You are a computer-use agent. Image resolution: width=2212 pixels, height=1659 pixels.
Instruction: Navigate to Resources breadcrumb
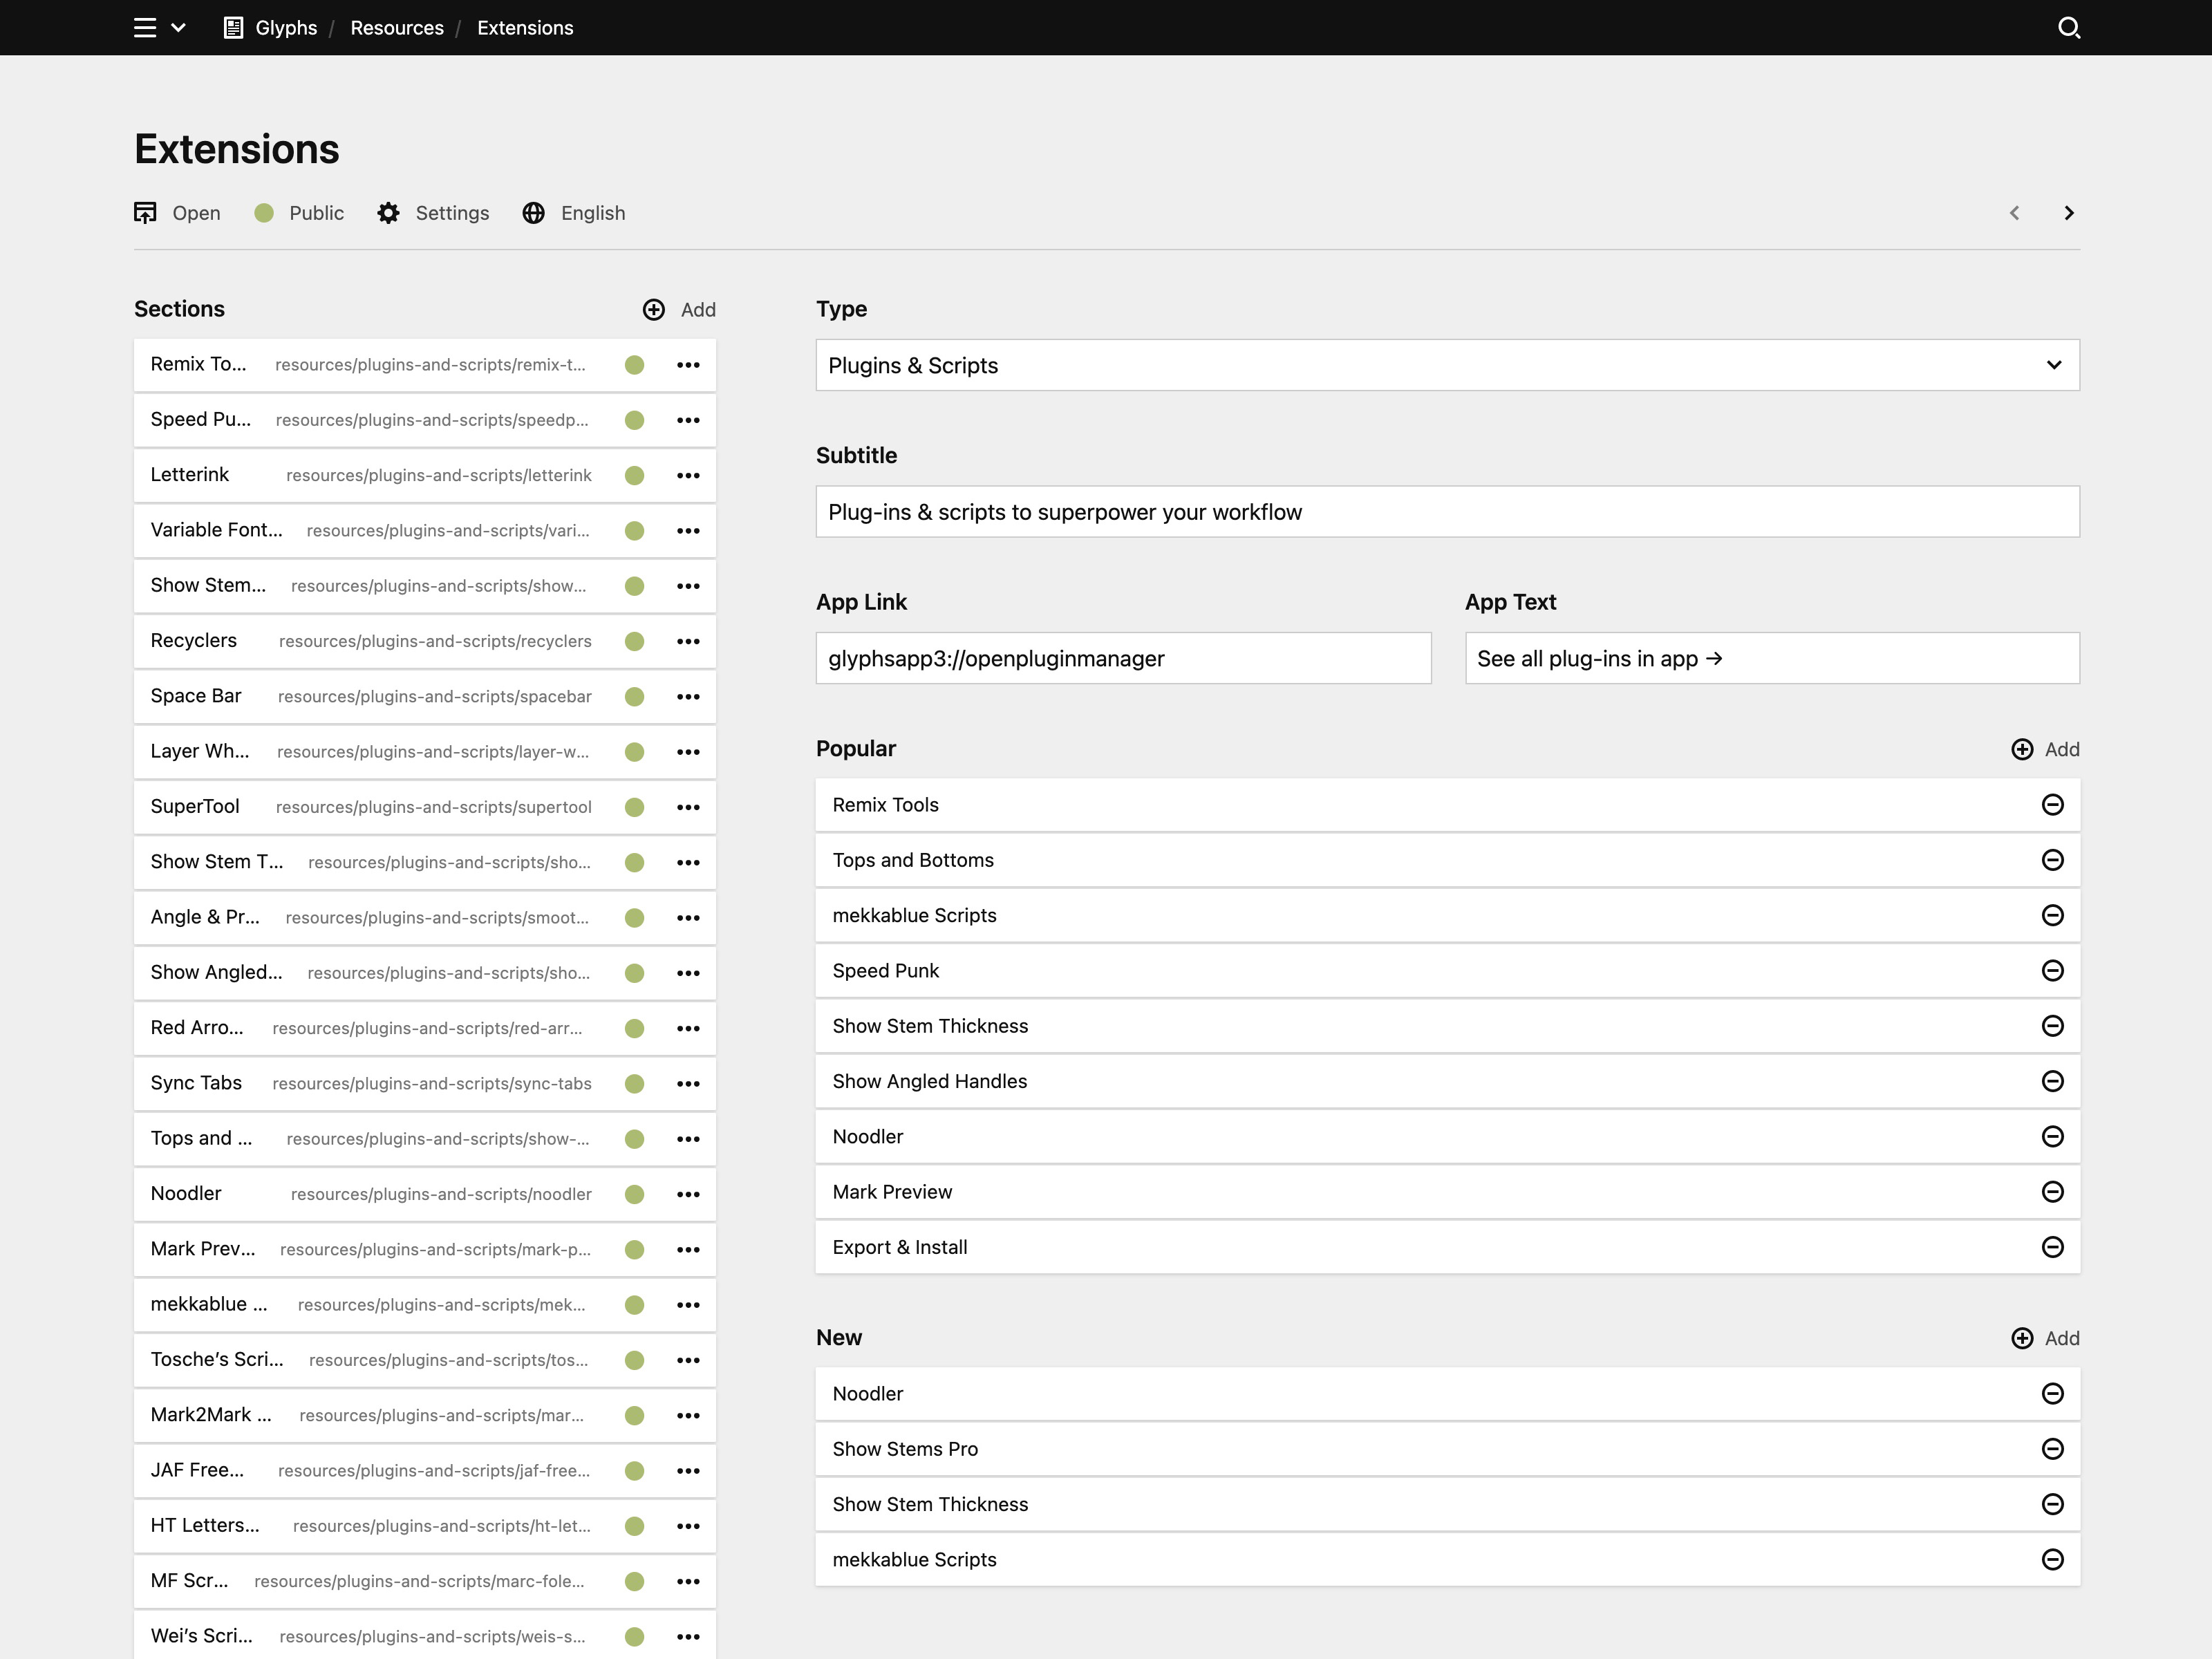click(397, 28)
